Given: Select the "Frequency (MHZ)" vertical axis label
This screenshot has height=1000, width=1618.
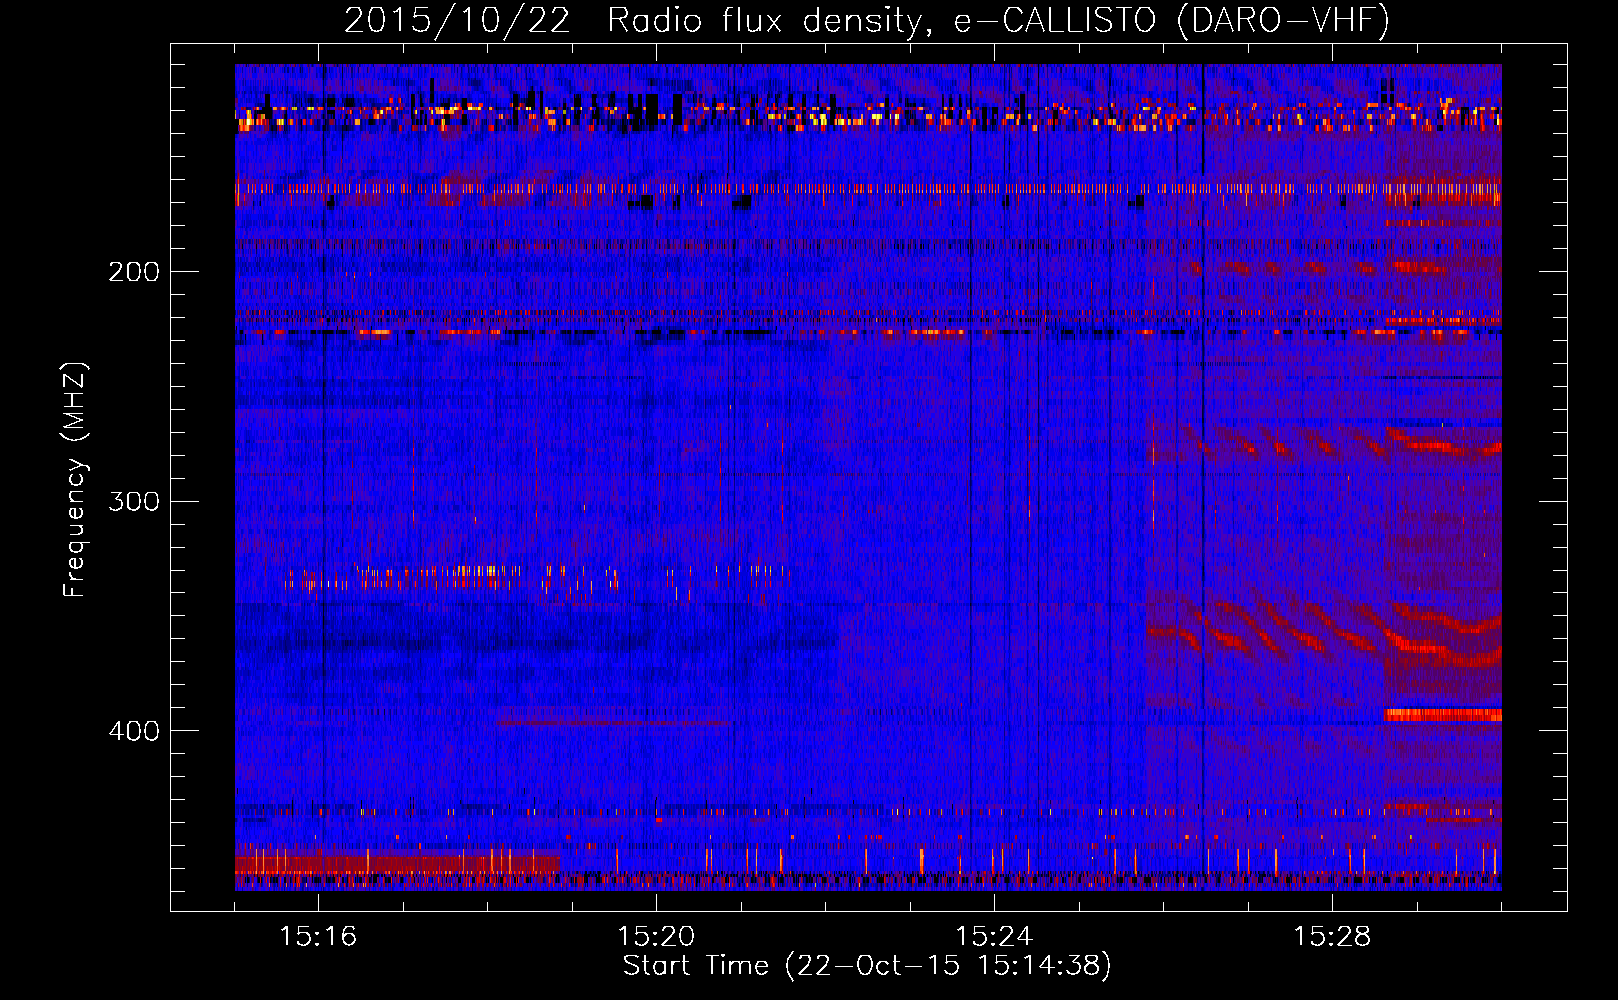Looking at the screenshot, I should click(x=75, y=479).
